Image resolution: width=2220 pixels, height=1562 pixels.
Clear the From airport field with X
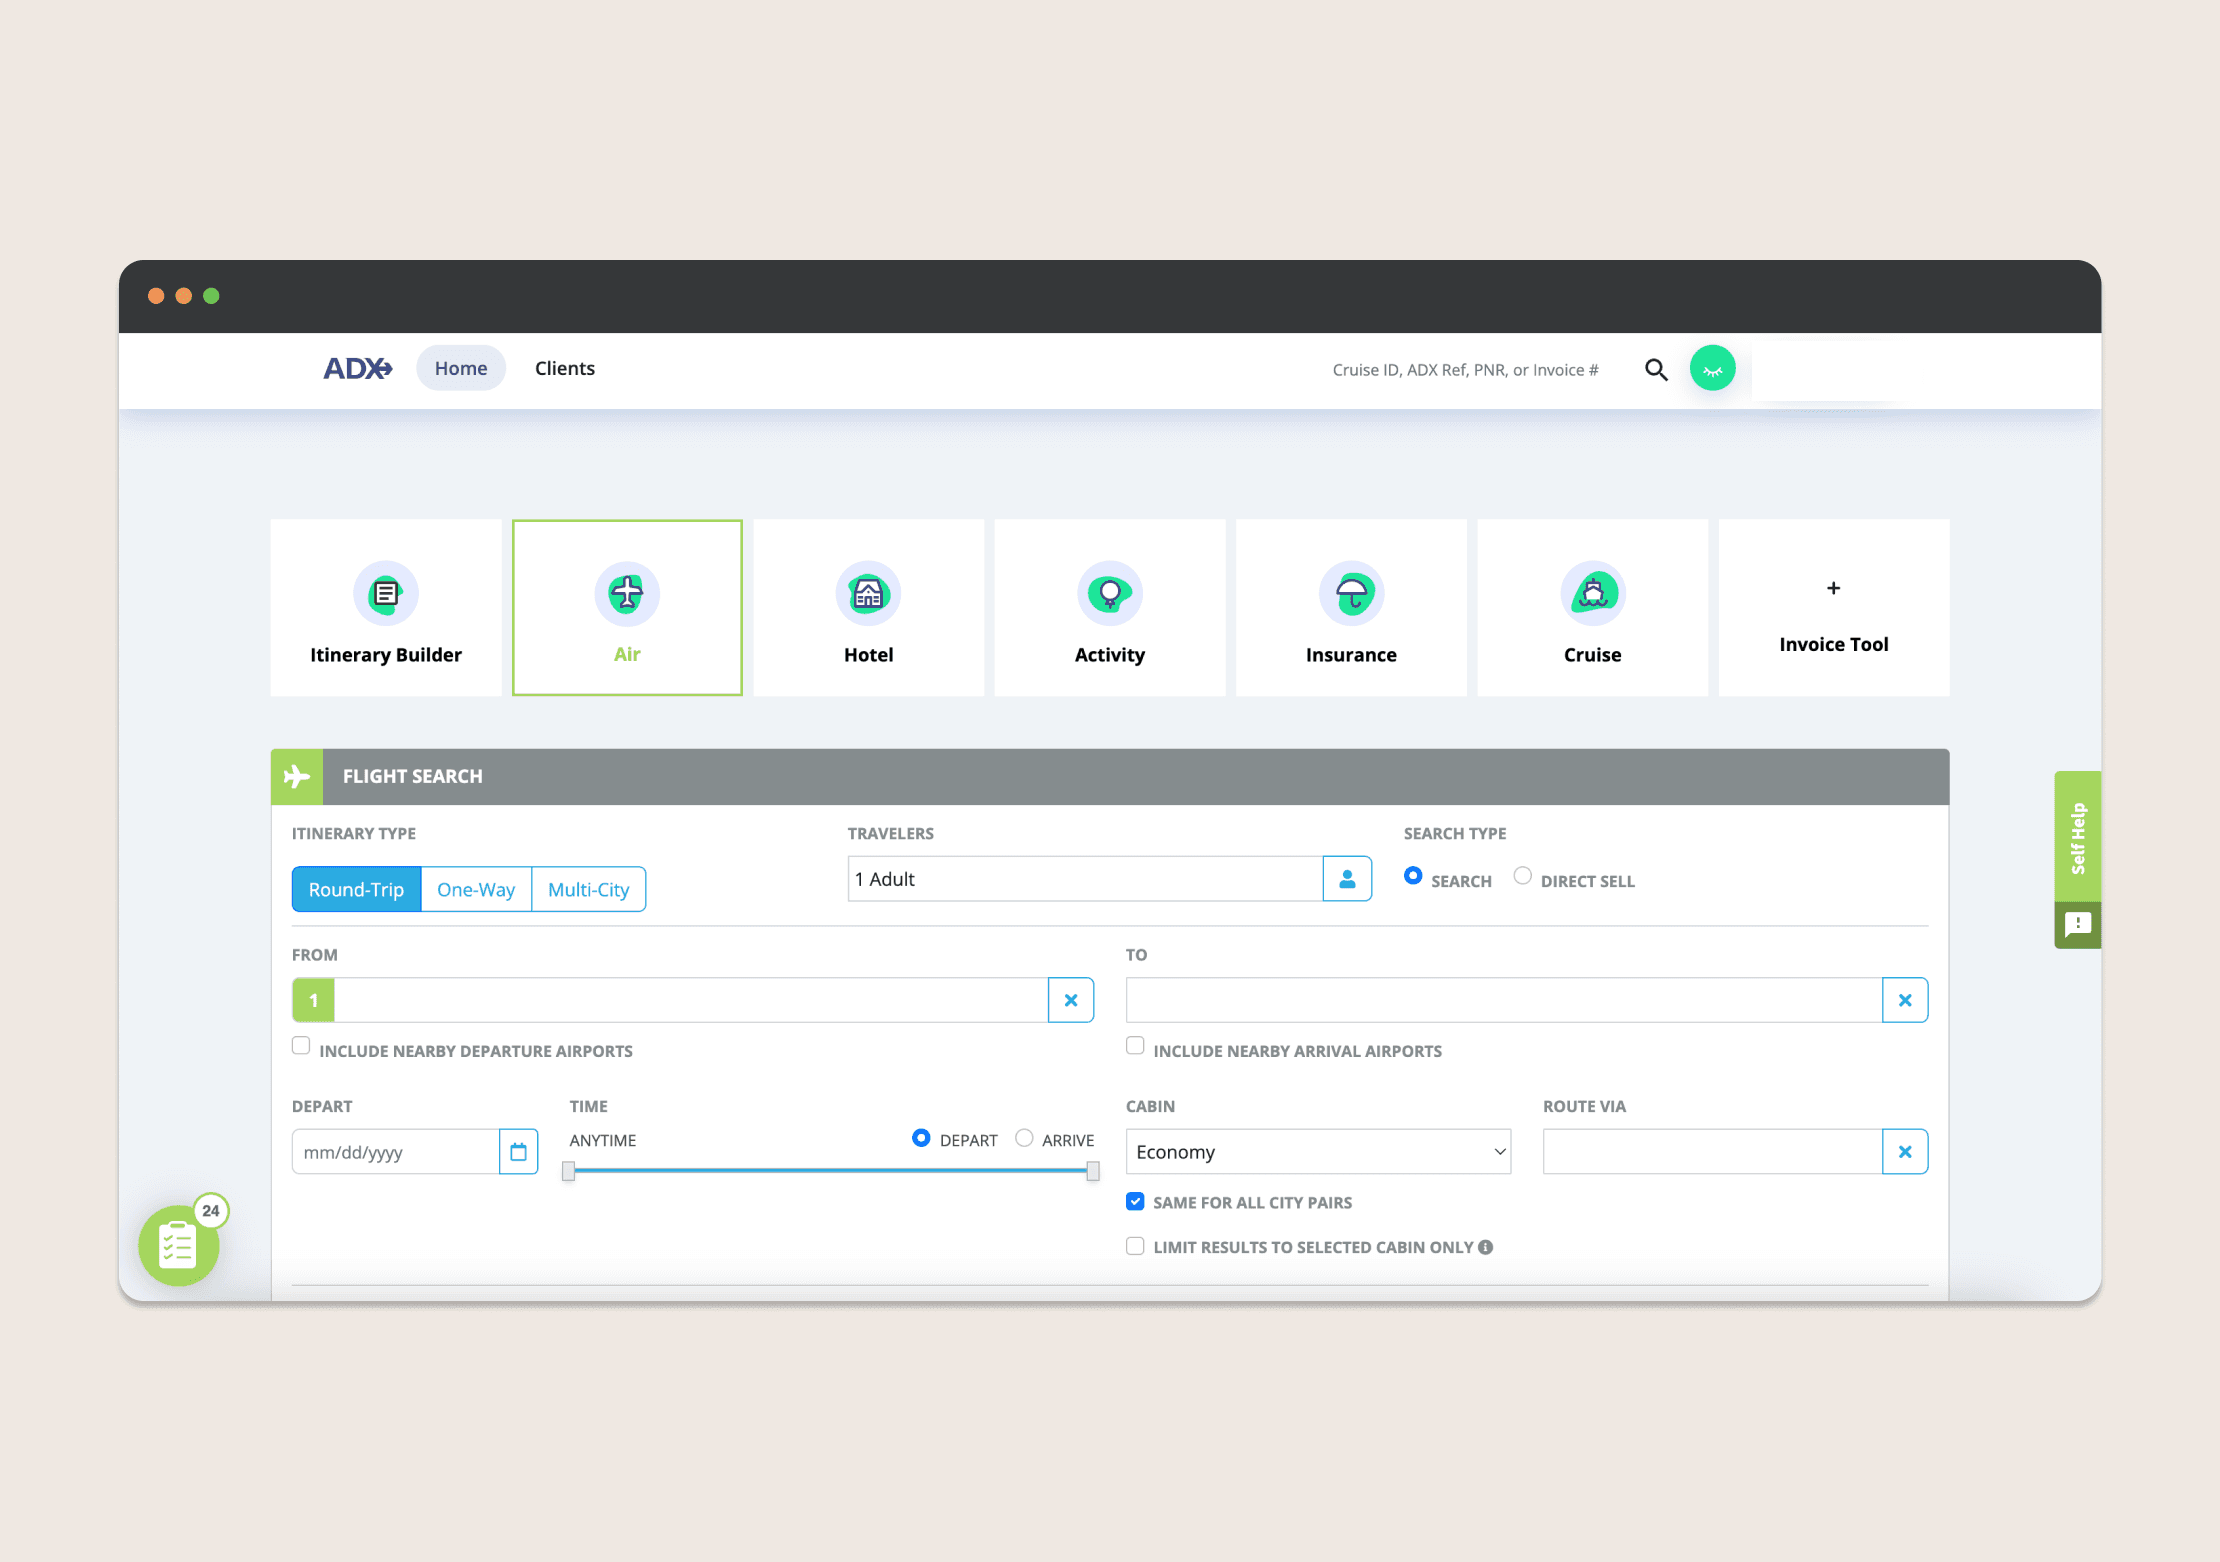click(x=1071, y=1000)
